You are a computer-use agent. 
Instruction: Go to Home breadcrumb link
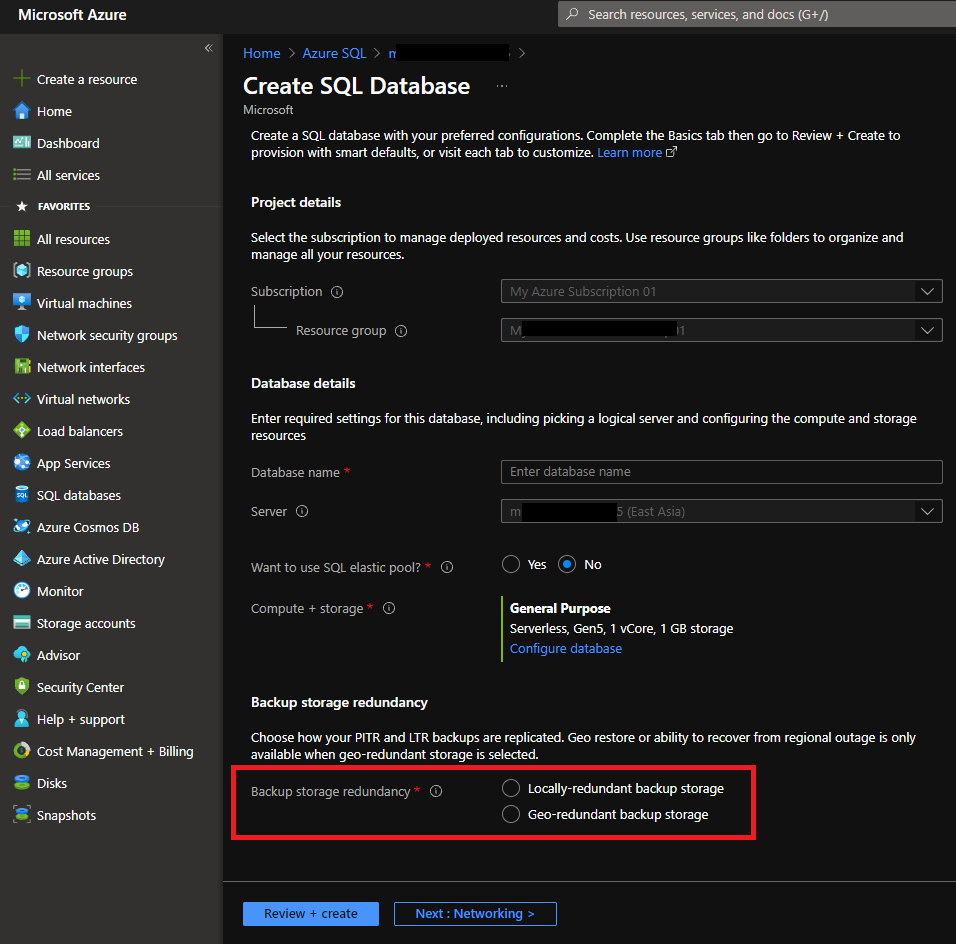point(262,53)
